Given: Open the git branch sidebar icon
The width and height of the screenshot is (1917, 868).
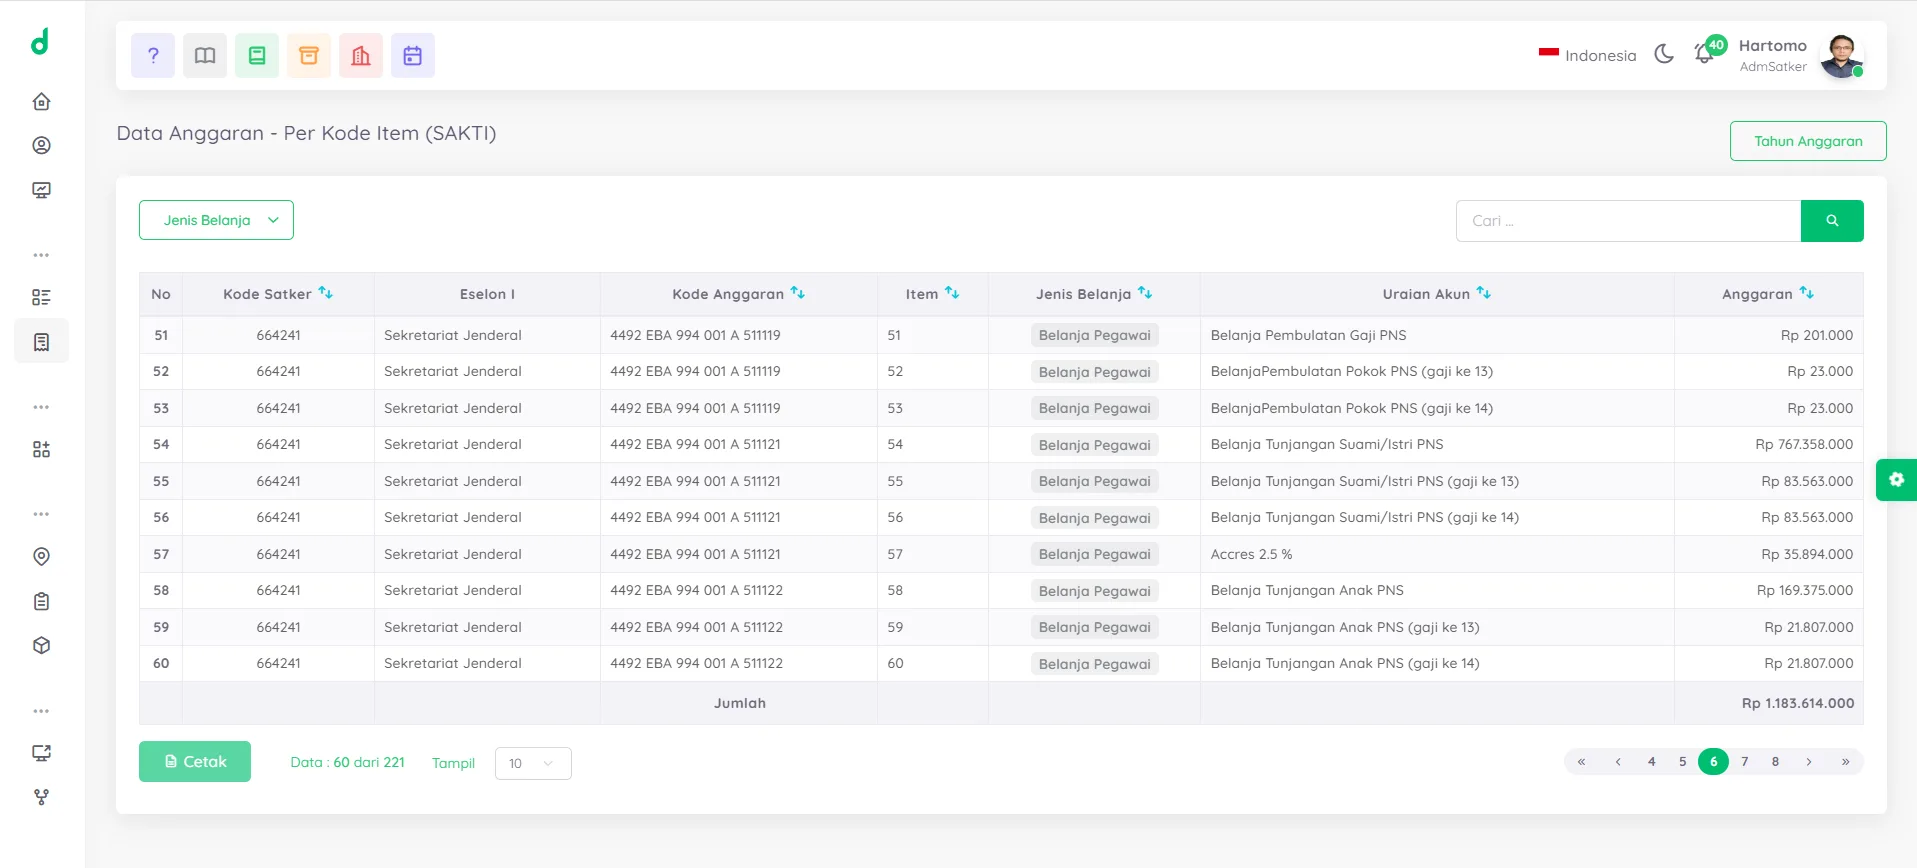Looking at the screenshot, I should [41, 797].
